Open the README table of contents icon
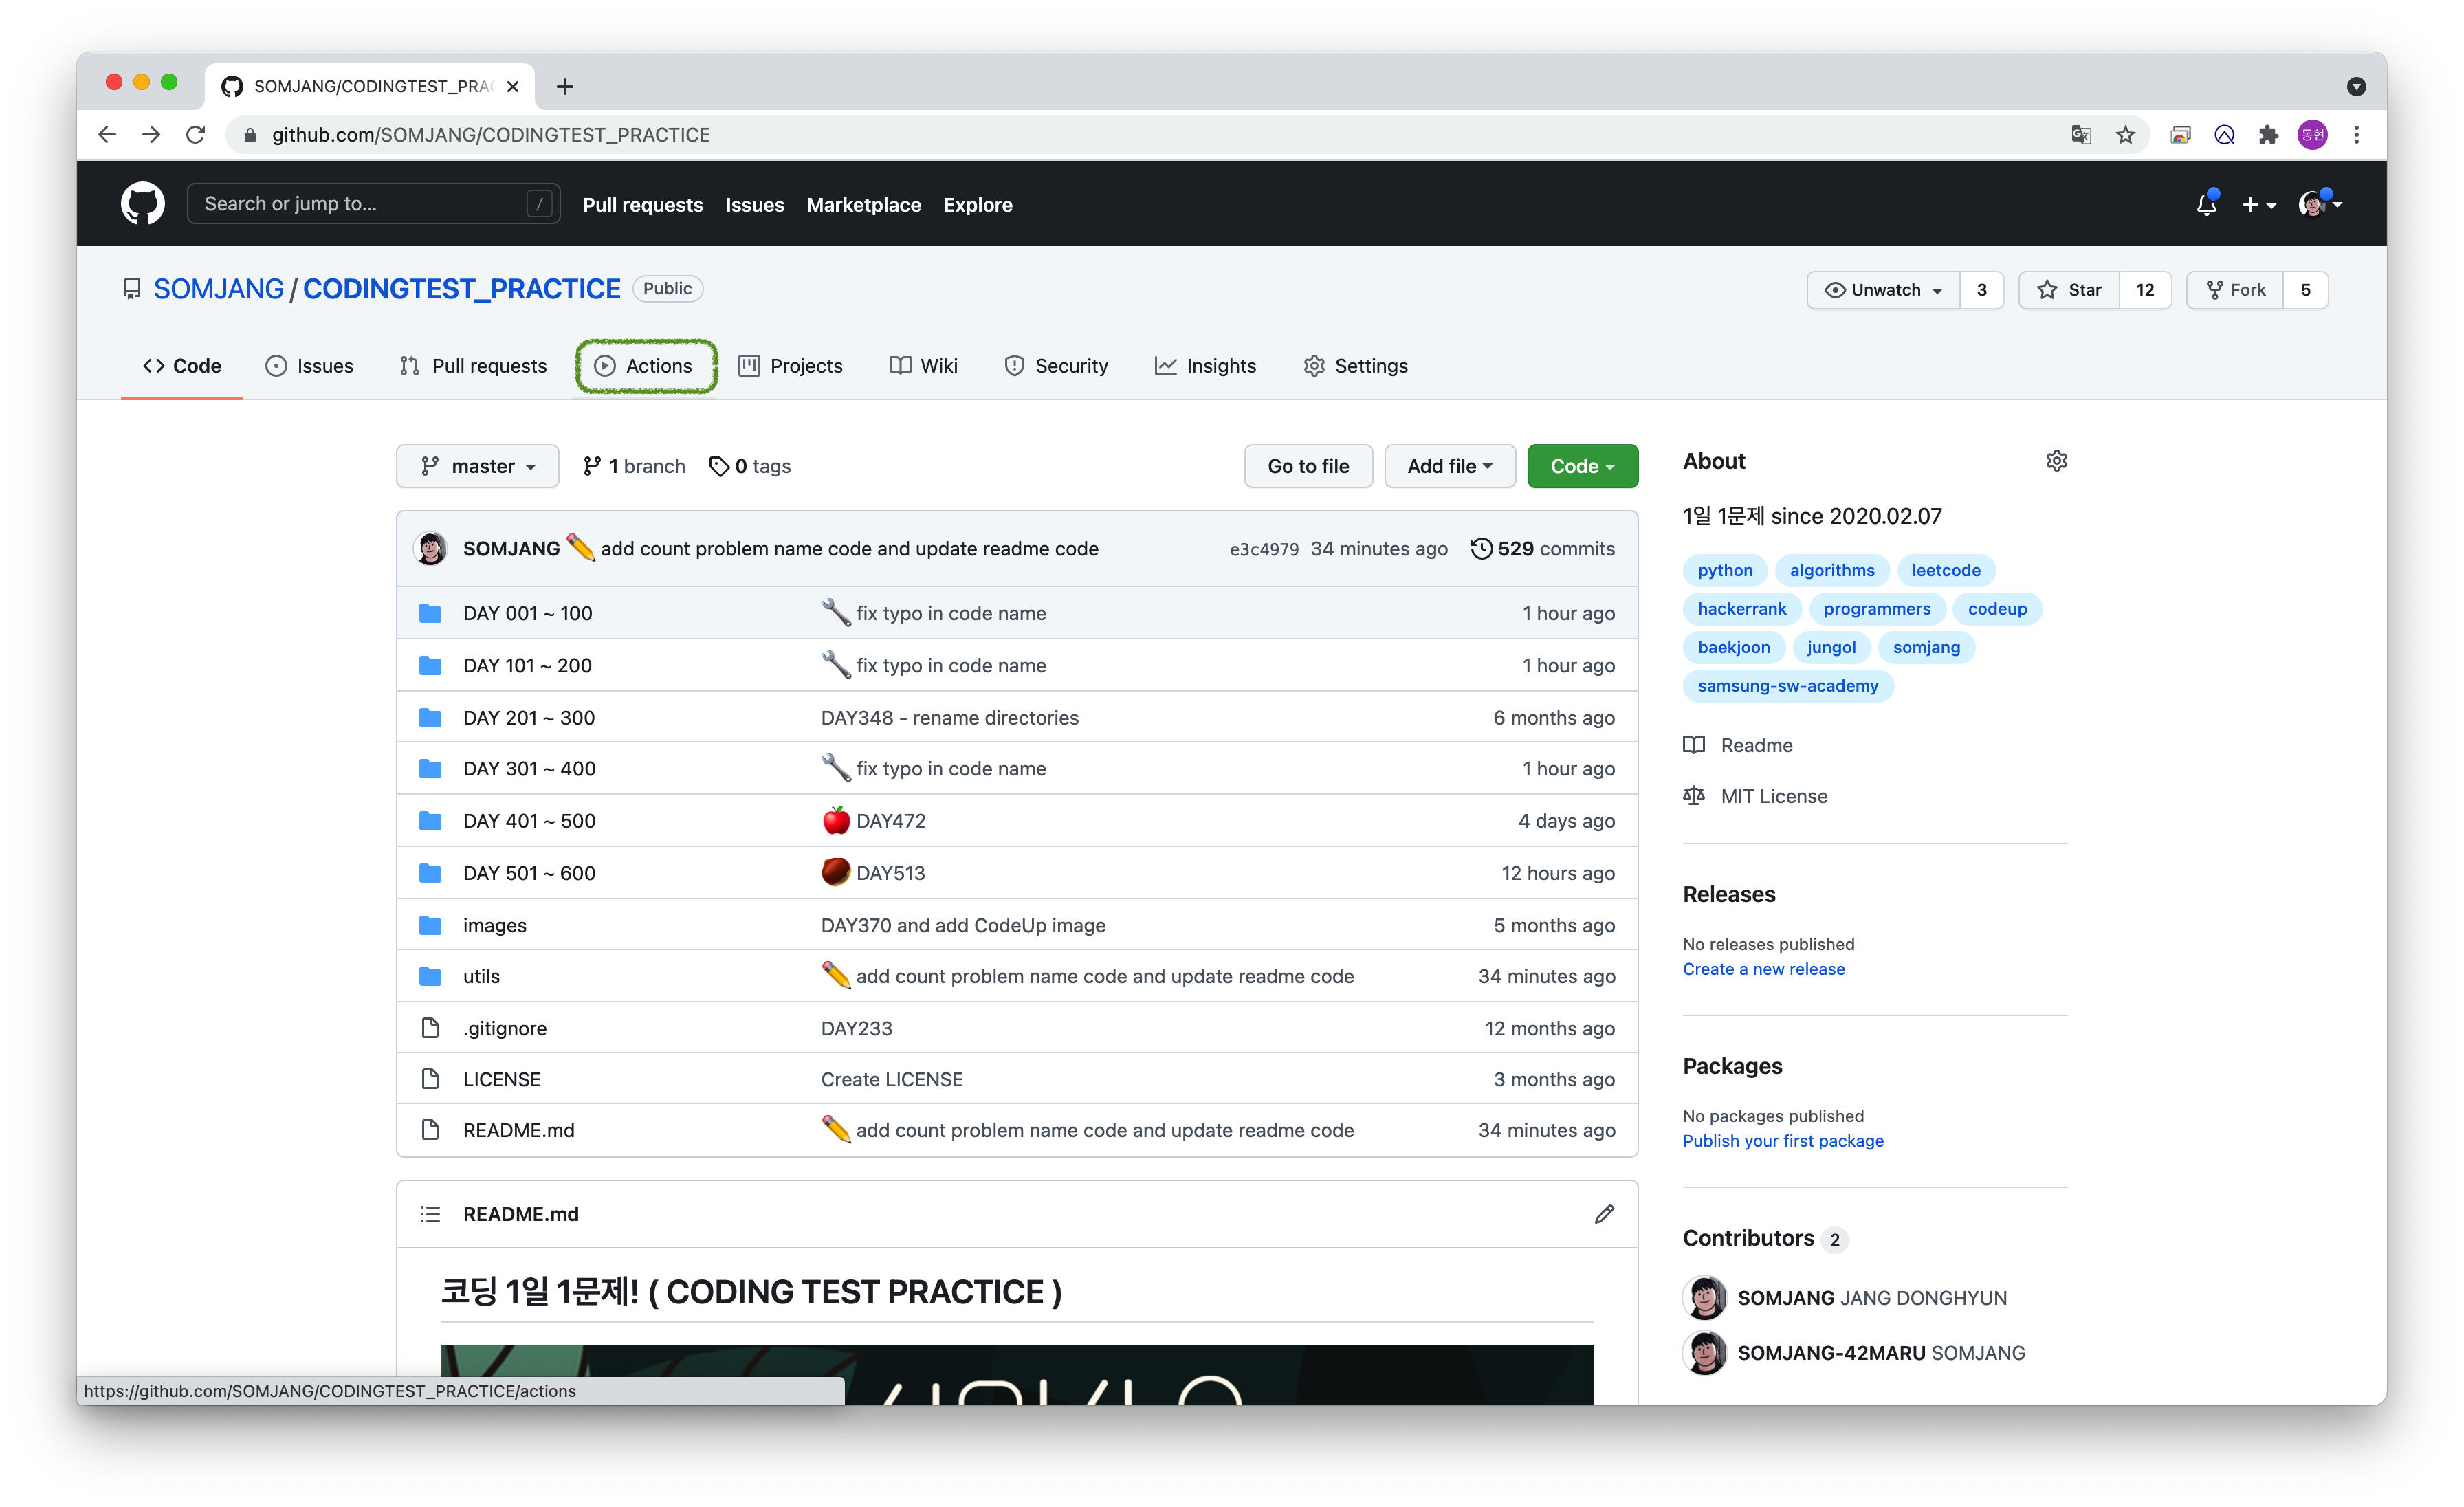The height and width of the screenshot is (1507, 2464). (430, 1214)
